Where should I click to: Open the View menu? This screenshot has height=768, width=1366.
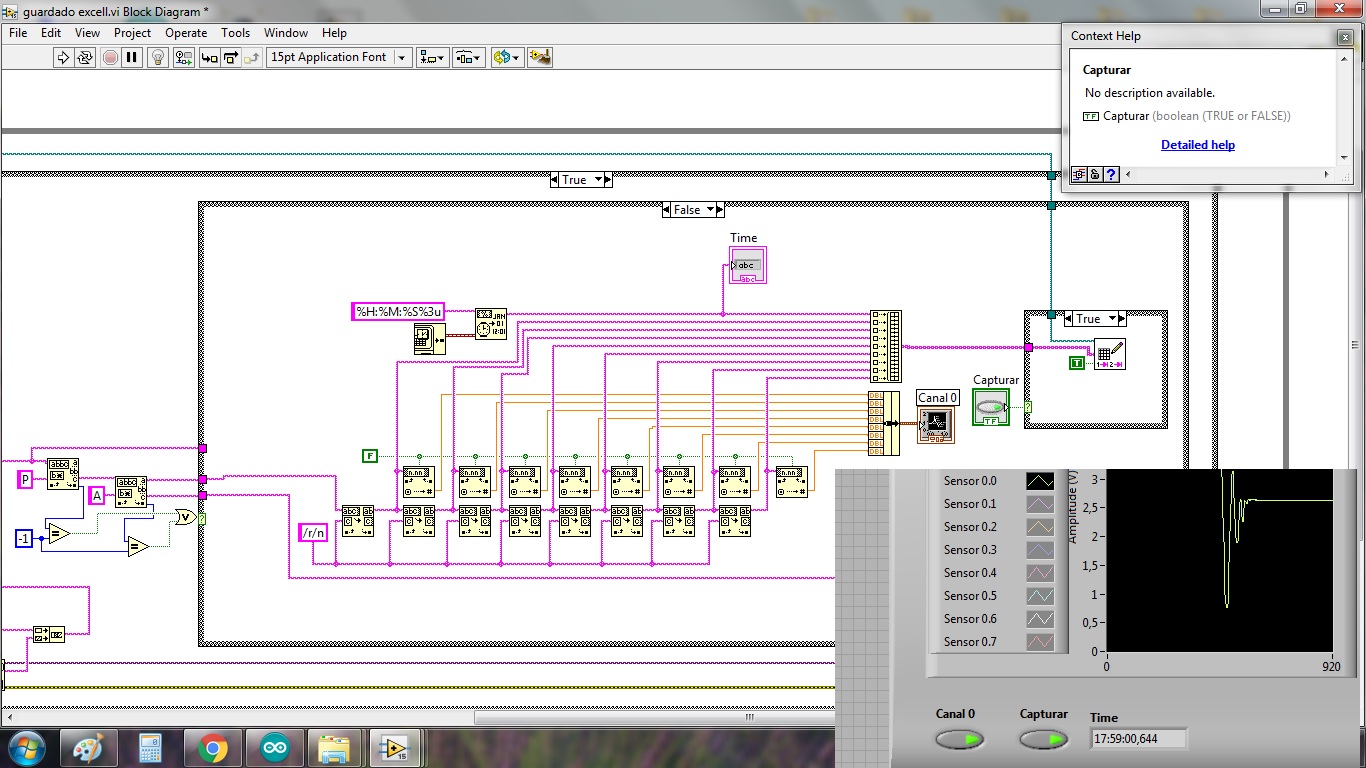pos(87,33)
